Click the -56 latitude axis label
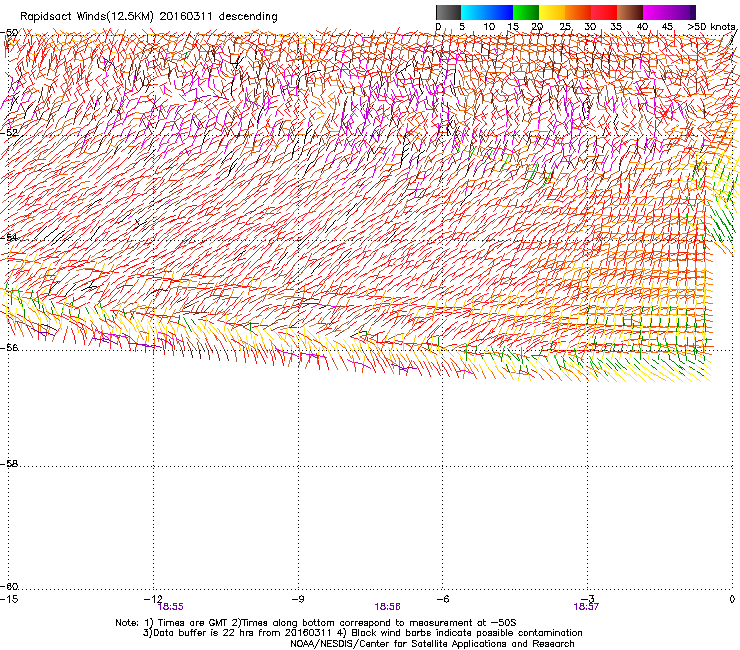 click(9, 347)
